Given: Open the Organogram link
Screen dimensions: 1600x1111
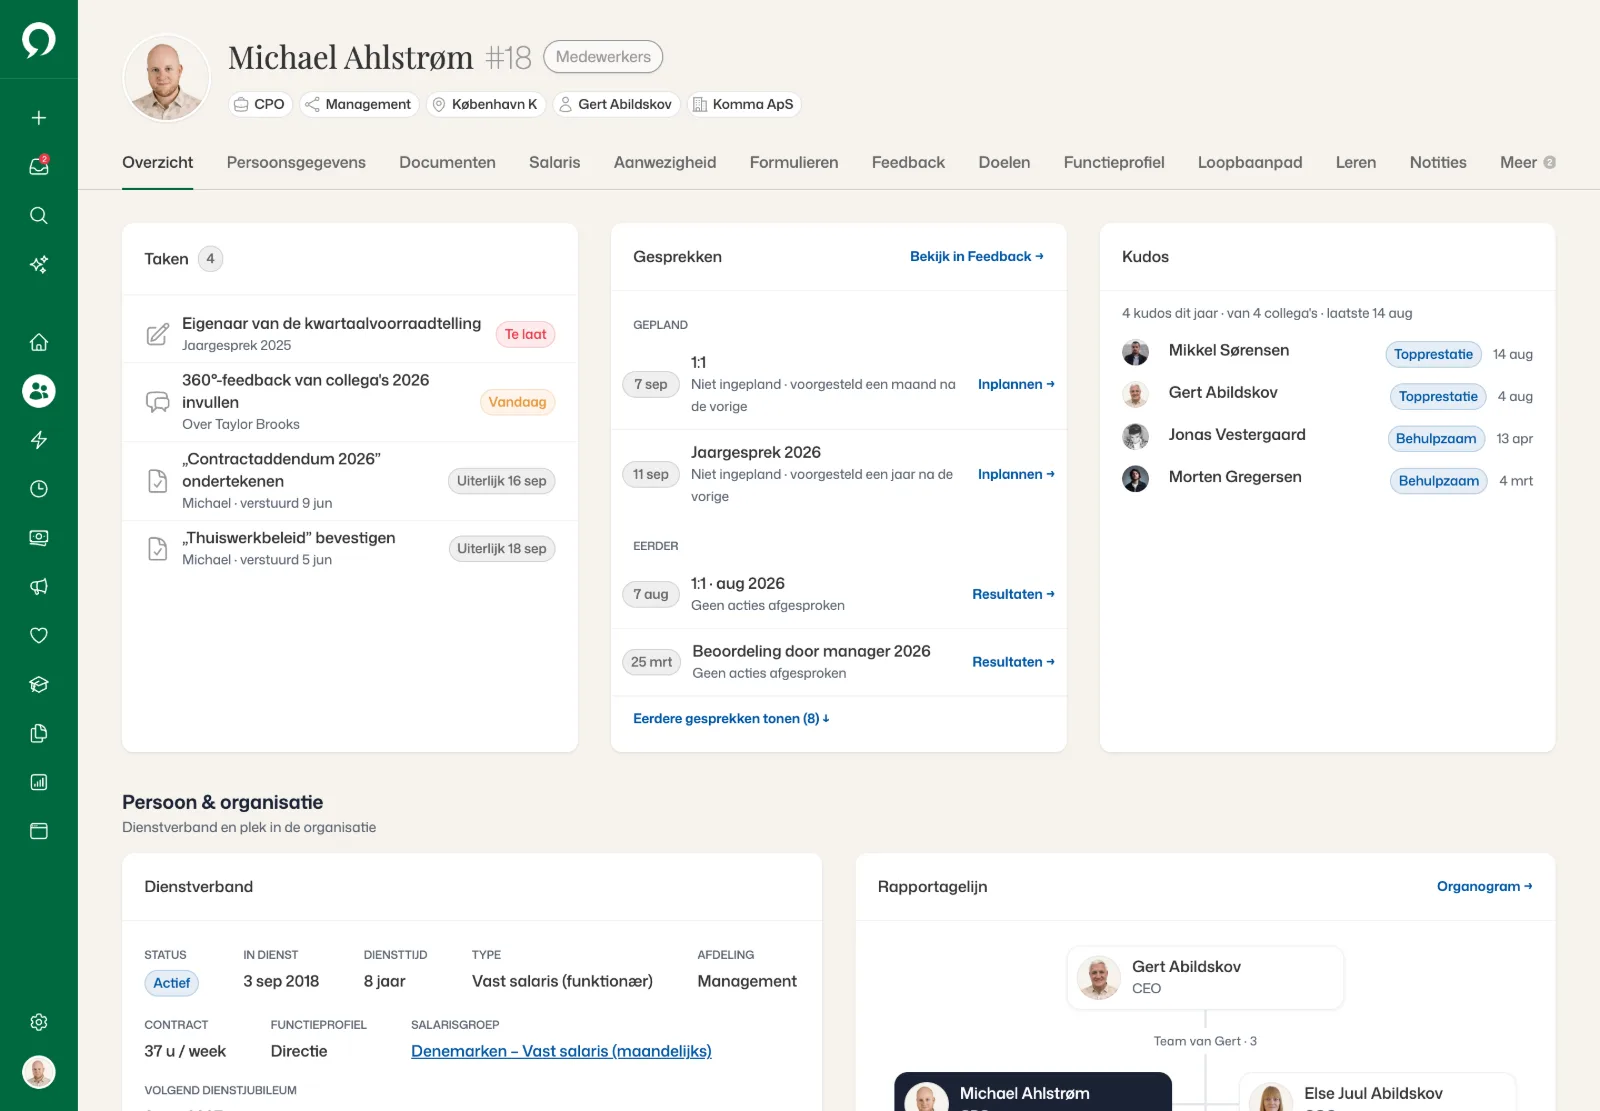Looking at the screenshot, I should (x=1484, y=887).
